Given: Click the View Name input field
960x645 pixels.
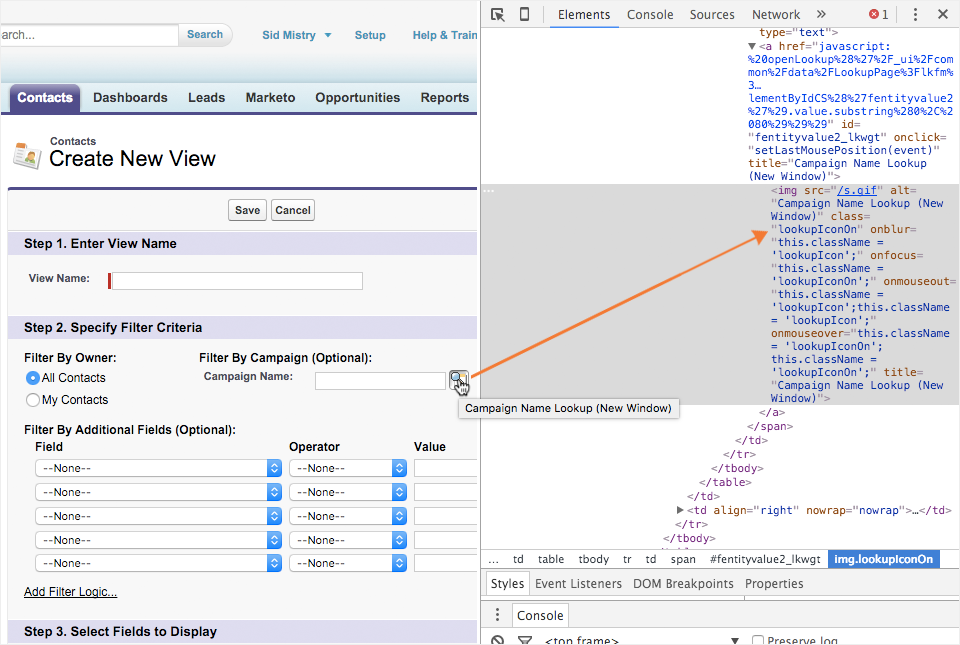Looking at the screenshot, I should [x=237, y=281].
